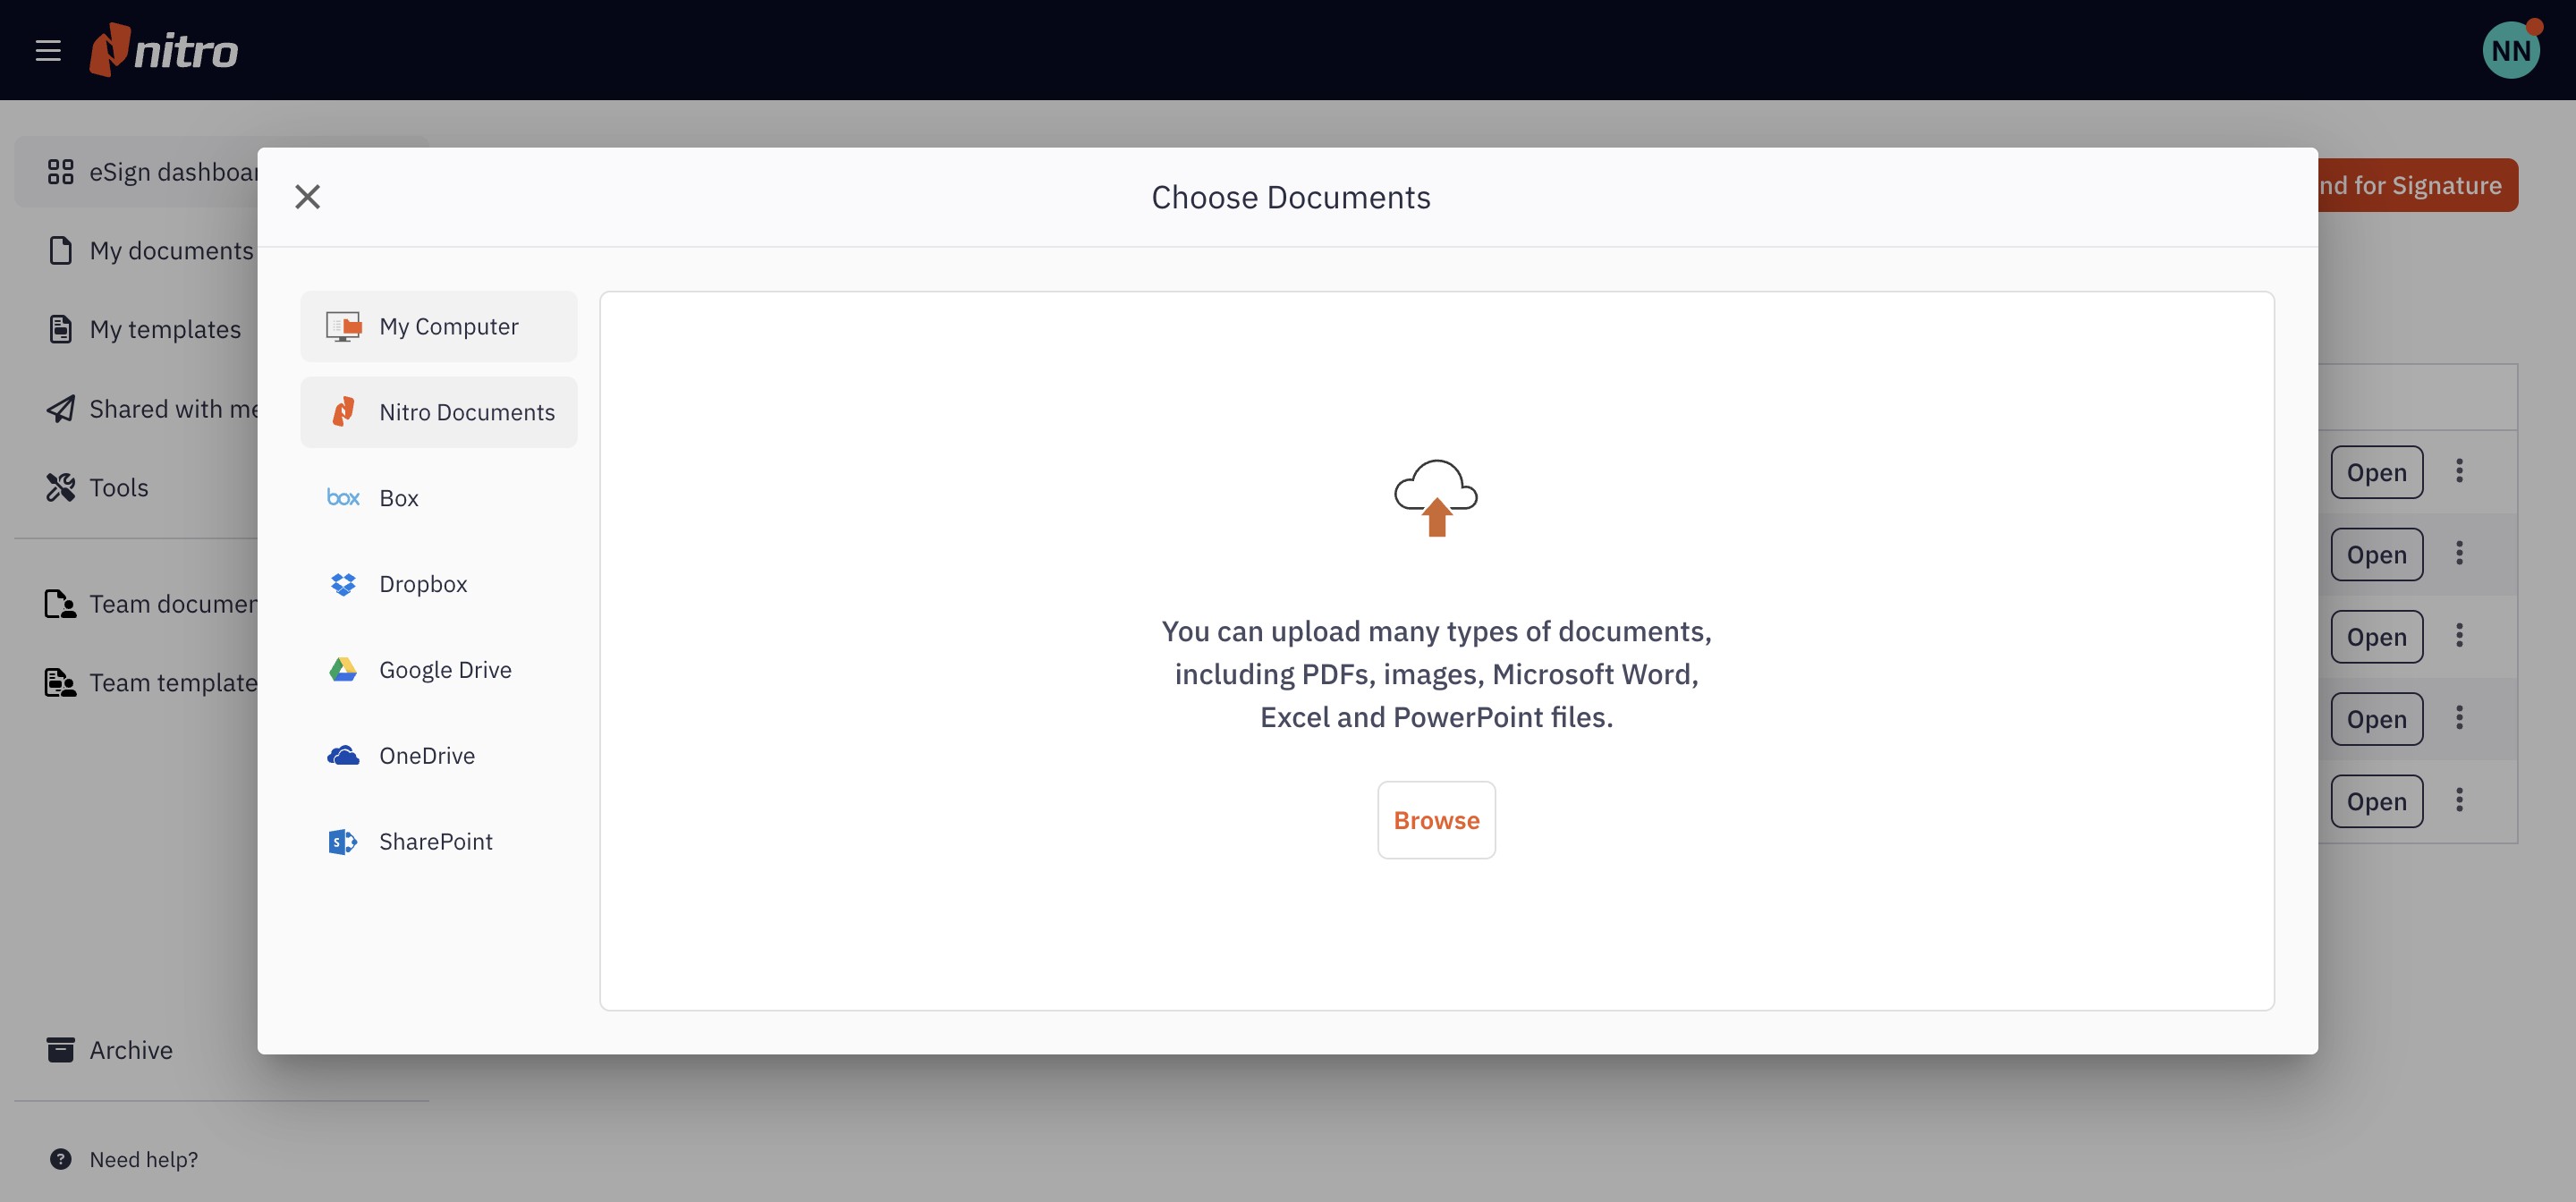This screenshot has height=1202, width=2576.
Task: Close the Choose Documents dialog
Action: click(308, 197)
